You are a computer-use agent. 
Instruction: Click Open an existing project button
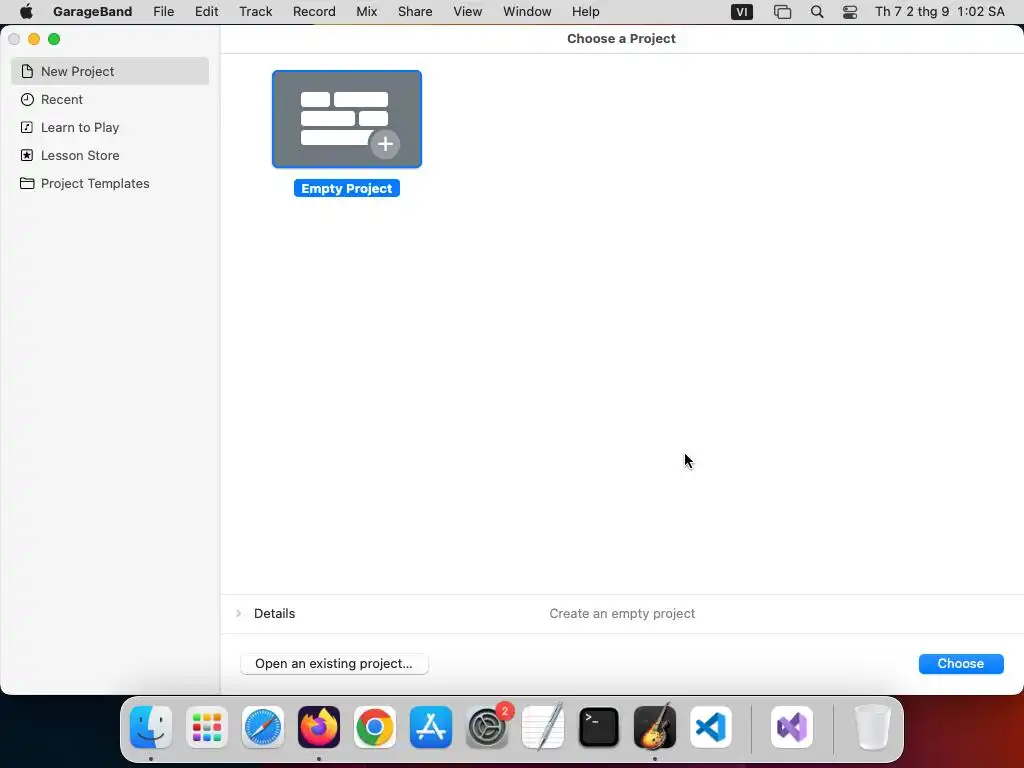tap(334, 664)
